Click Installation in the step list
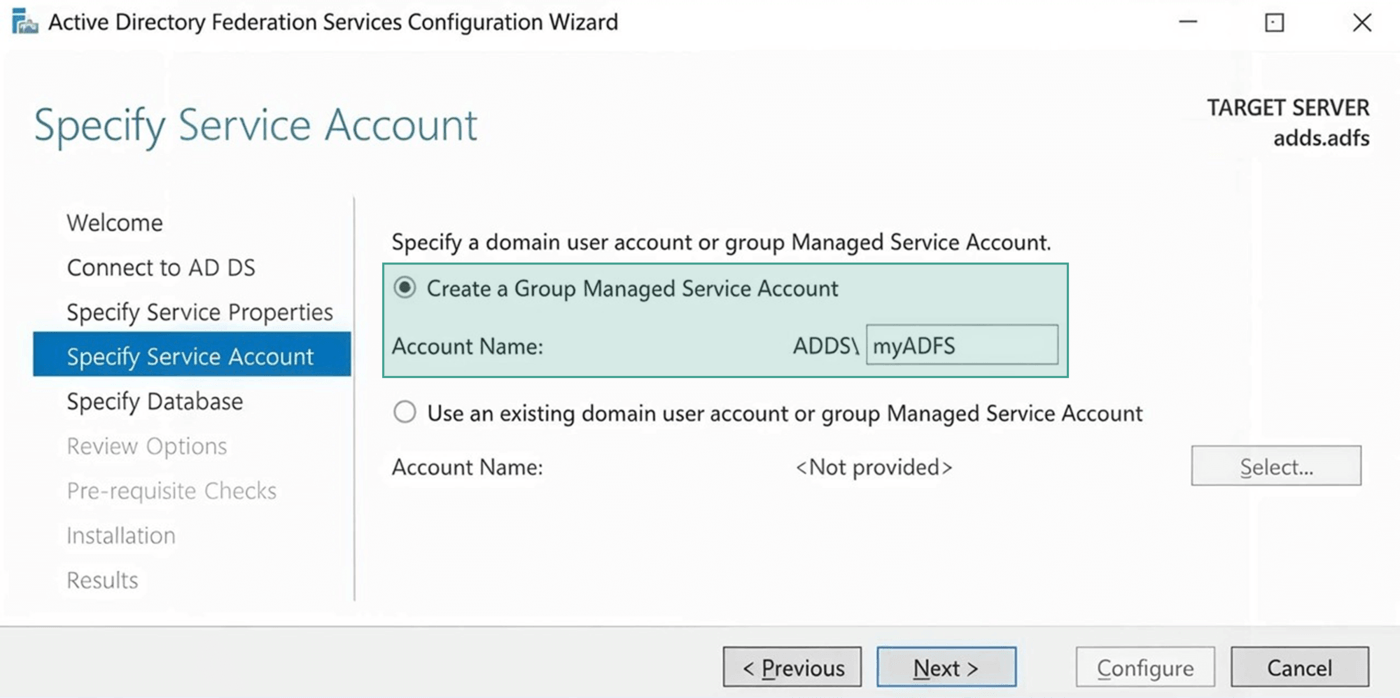 point(120,536)
